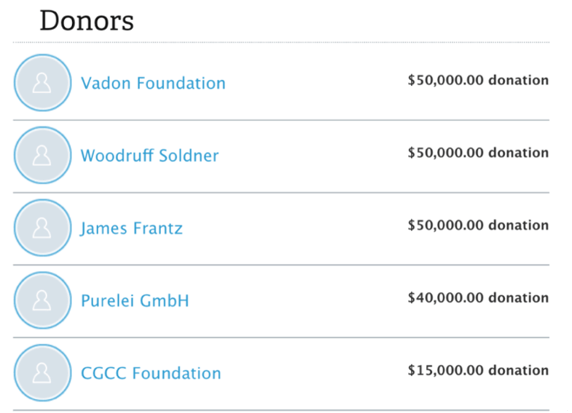Click Vadon Foundation's $50,000.00 amount

click(x=445, y=80)
